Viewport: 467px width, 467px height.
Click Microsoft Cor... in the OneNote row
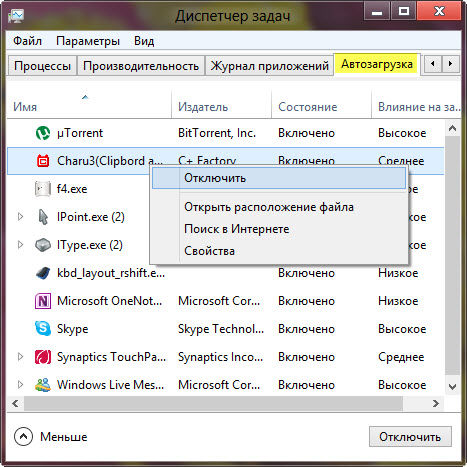(x=219, y=301)
